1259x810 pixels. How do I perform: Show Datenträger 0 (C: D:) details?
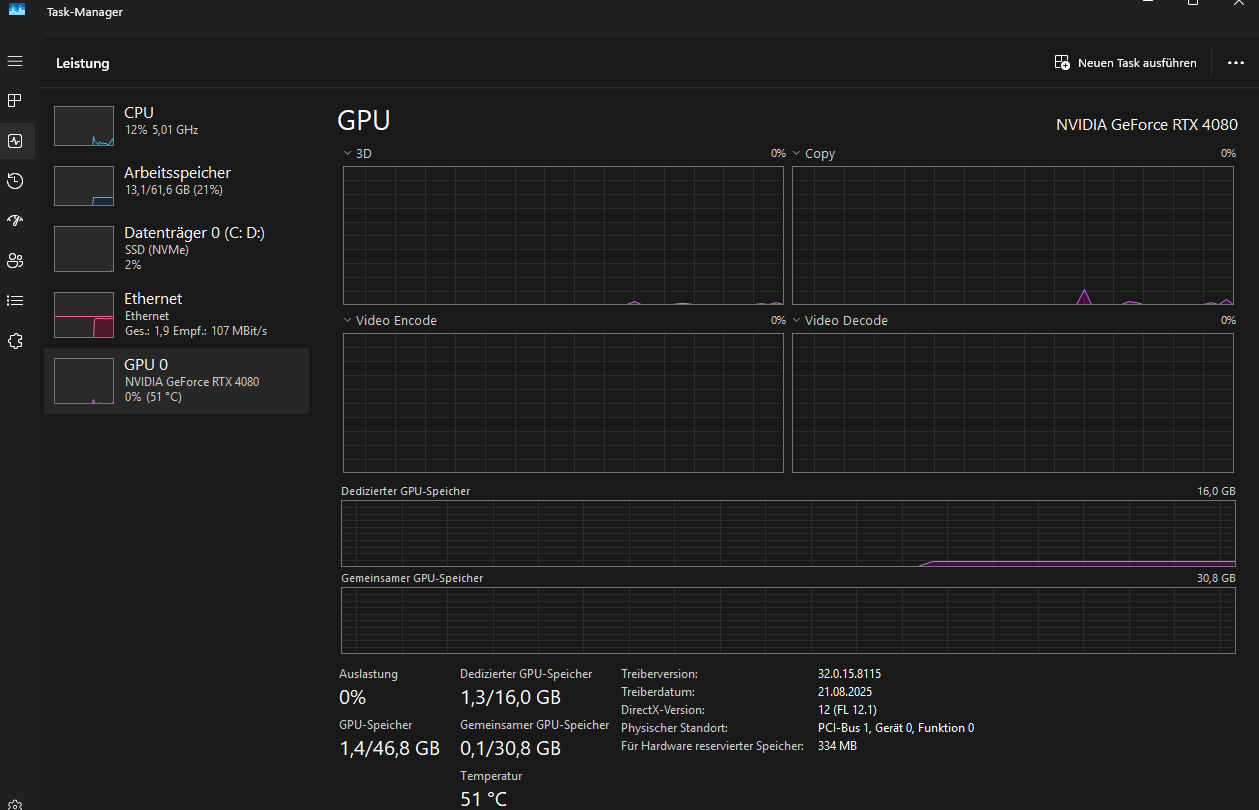click(x=176, y=247)
